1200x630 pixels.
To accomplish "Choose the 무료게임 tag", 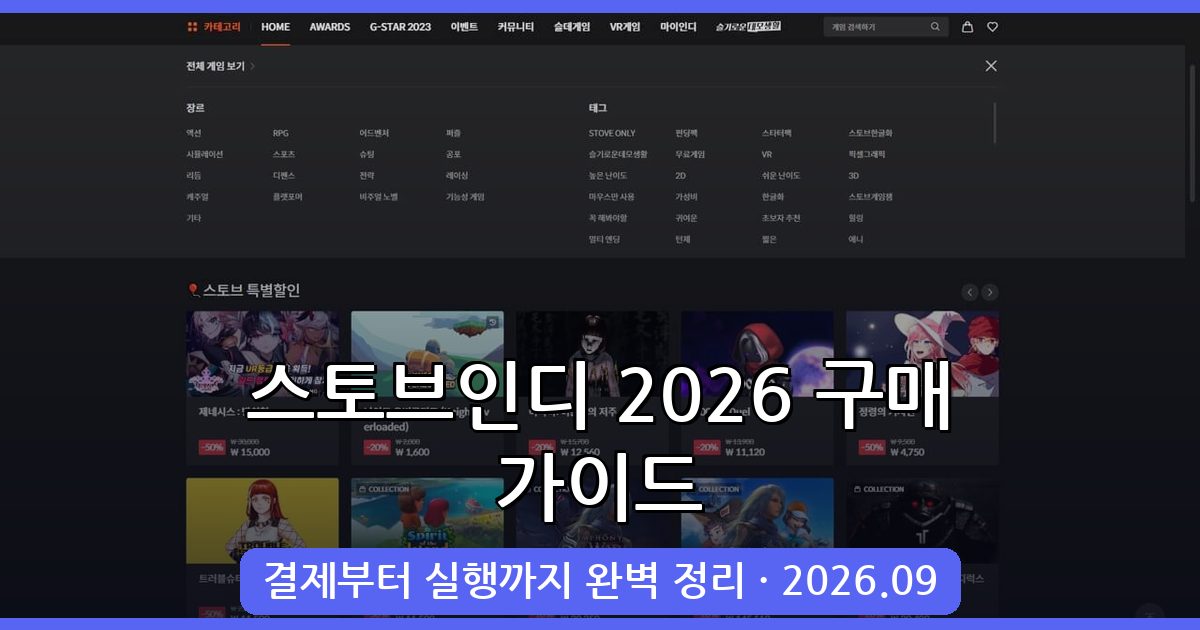I will click(691, 154).
